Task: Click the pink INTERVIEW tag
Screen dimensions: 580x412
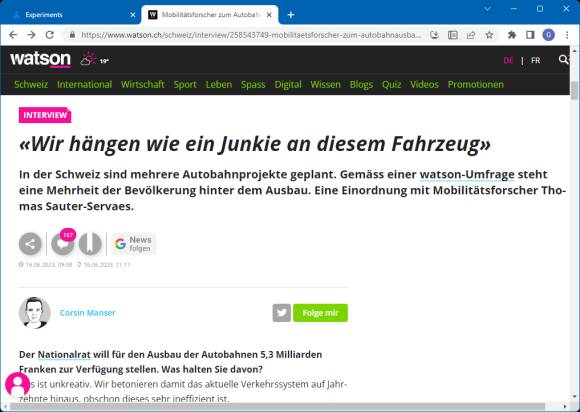Action: click(x=45, y=115)
